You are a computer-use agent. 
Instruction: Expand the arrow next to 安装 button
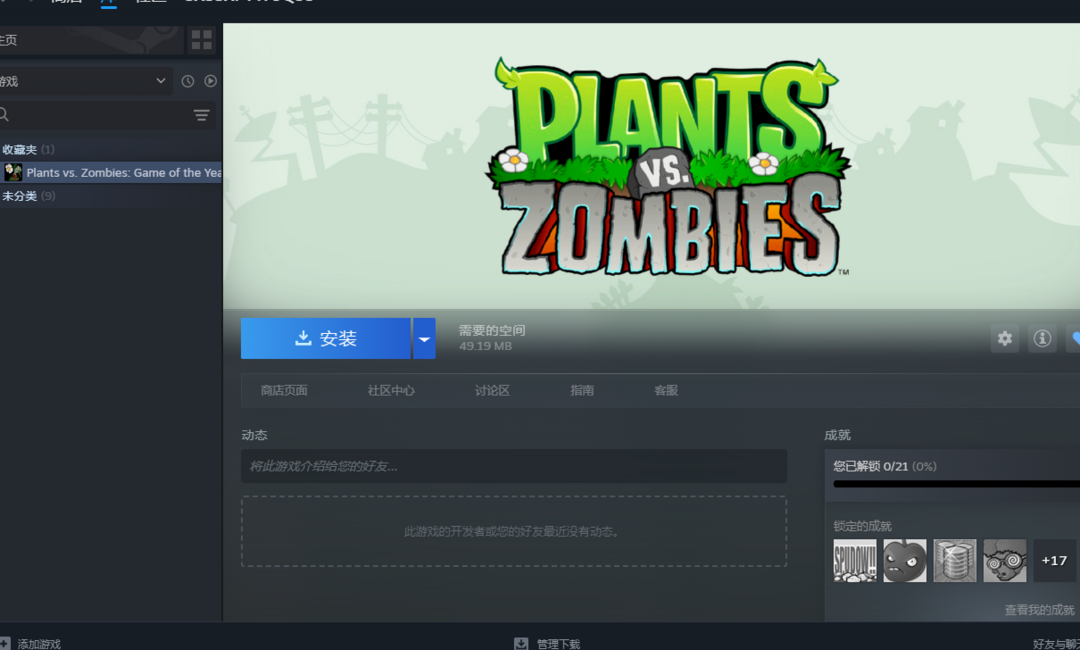coord(424,339)
